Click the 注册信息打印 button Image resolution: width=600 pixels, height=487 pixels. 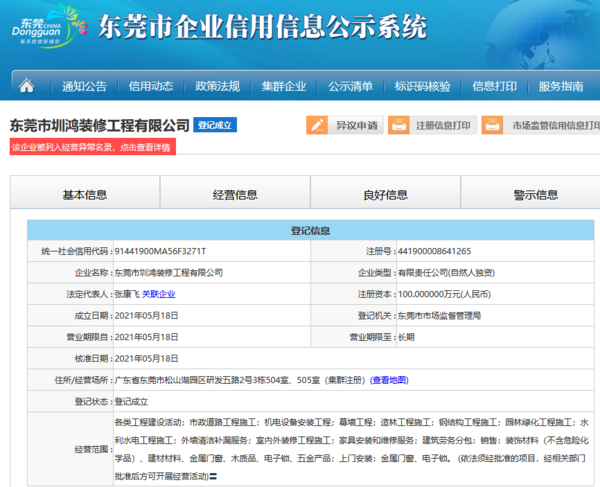[x=432, y=125]
